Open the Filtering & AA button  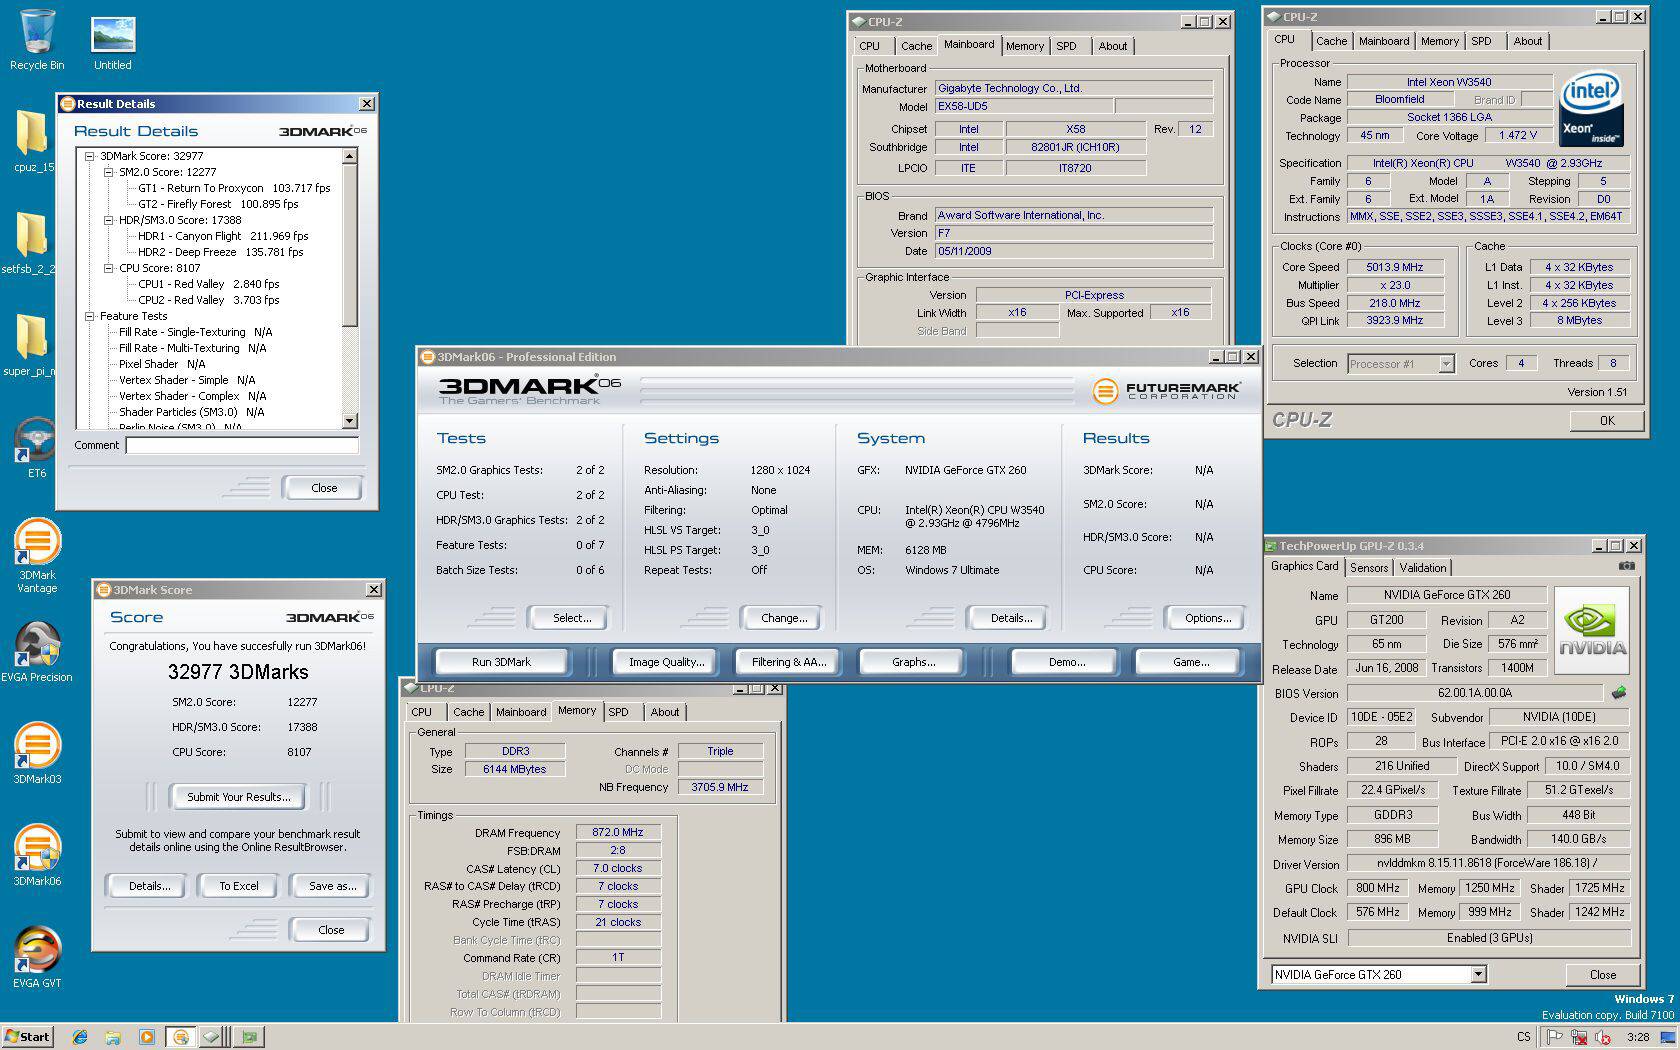pyautogui.click(x=789, y=662)
